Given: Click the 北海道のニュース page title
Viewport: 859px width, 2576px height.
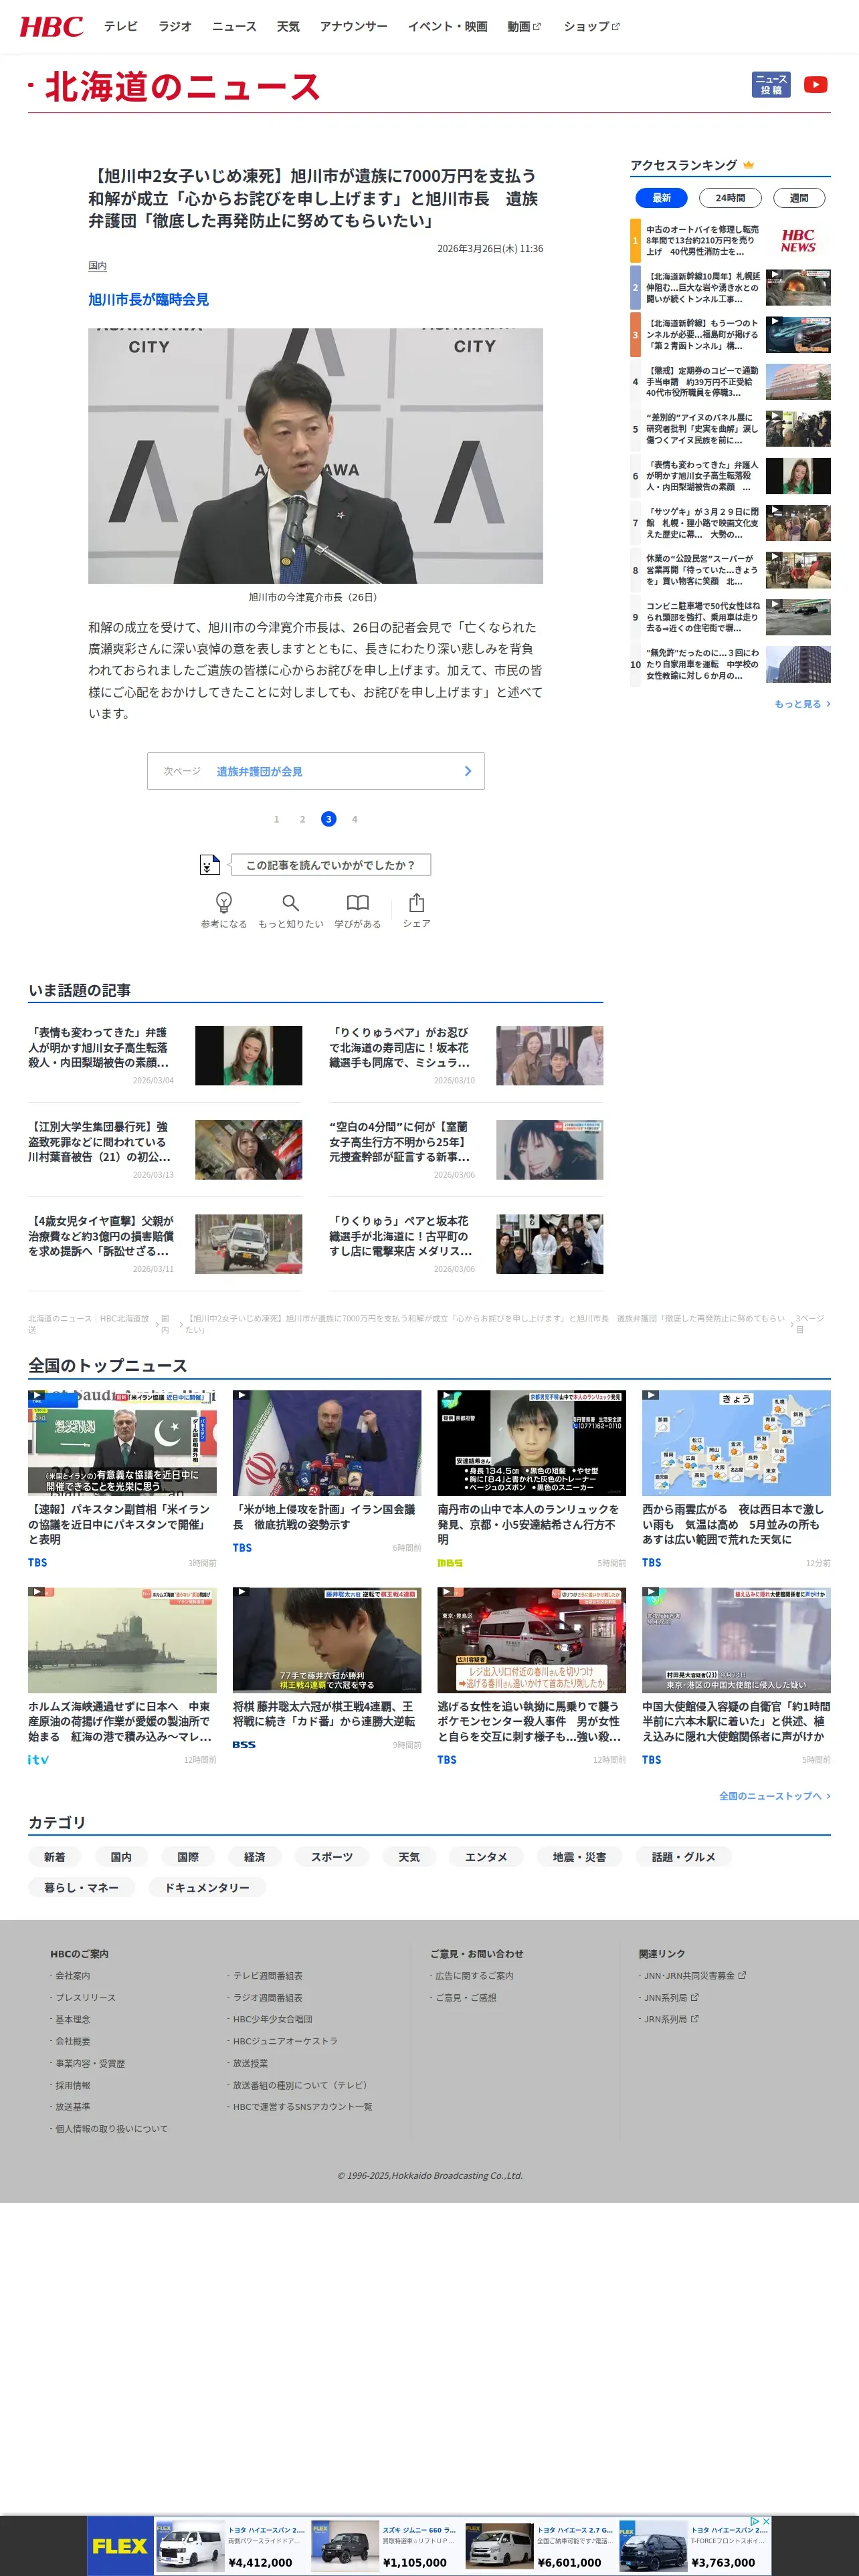Looking at the screenshot, I should [182, 87].
